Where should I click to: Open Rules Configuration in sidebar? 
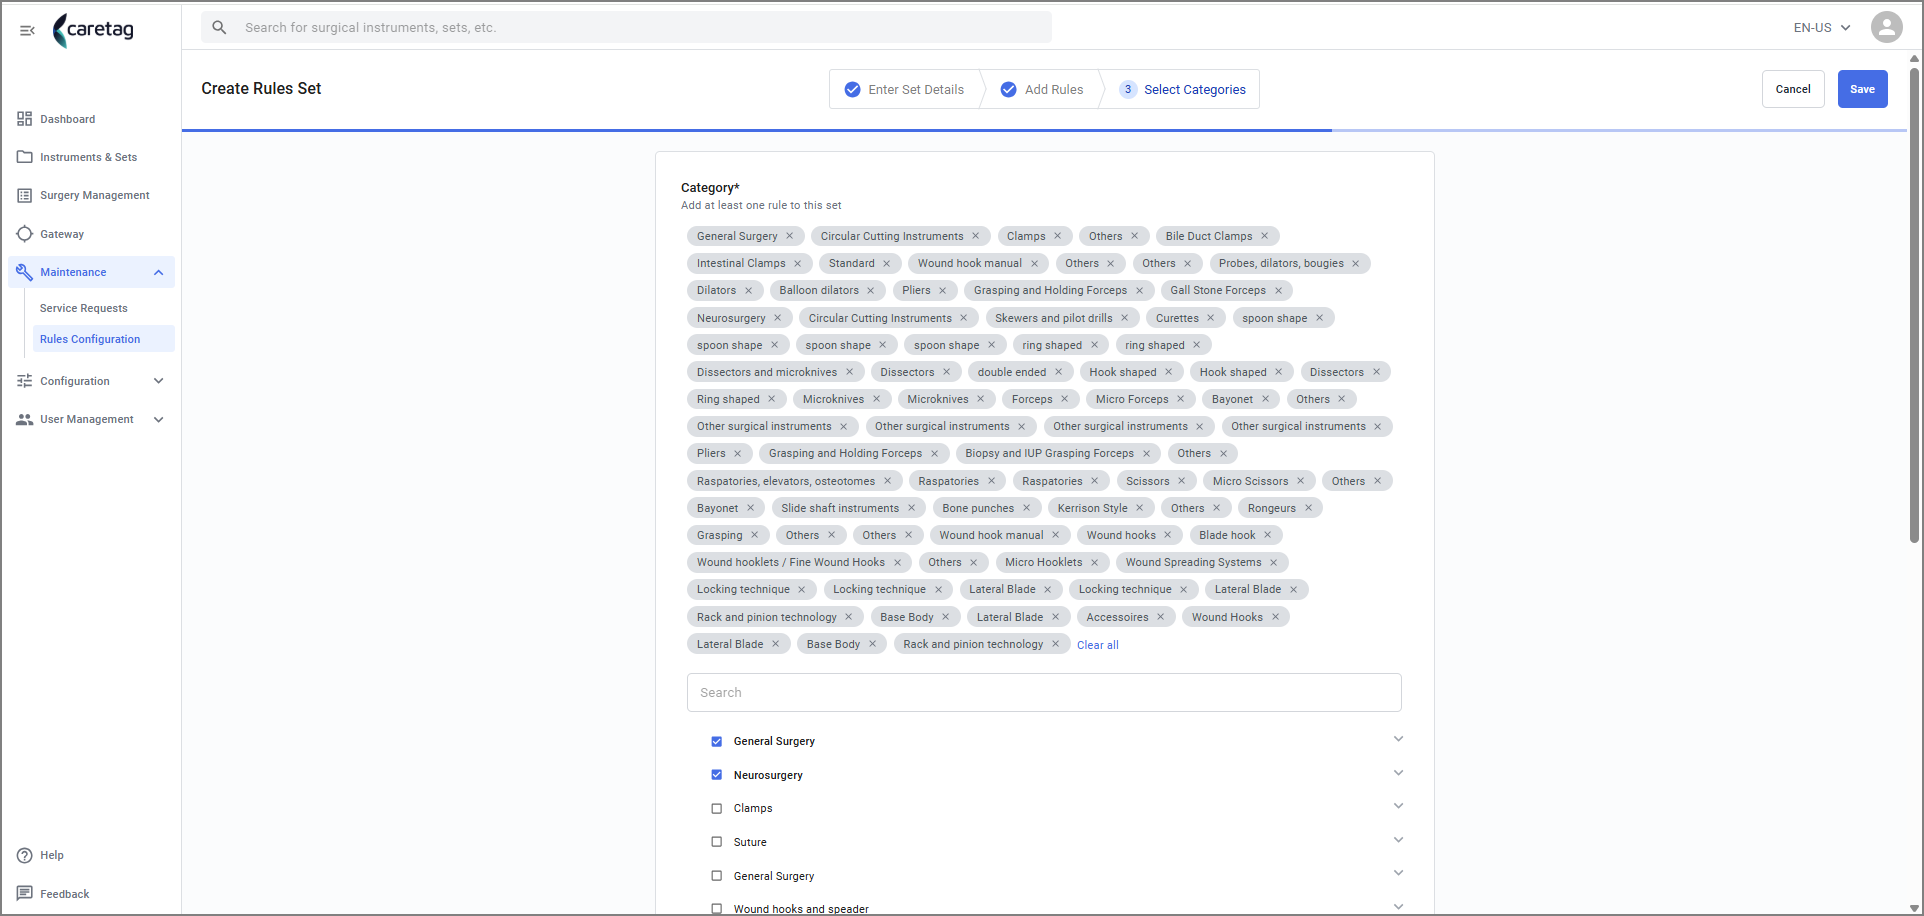(x=90, y=339)
